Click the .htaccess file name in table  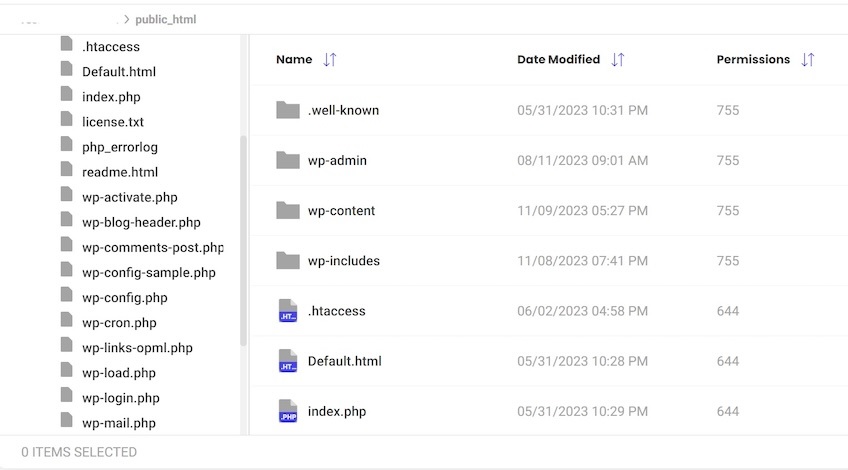tap(336, 311)
